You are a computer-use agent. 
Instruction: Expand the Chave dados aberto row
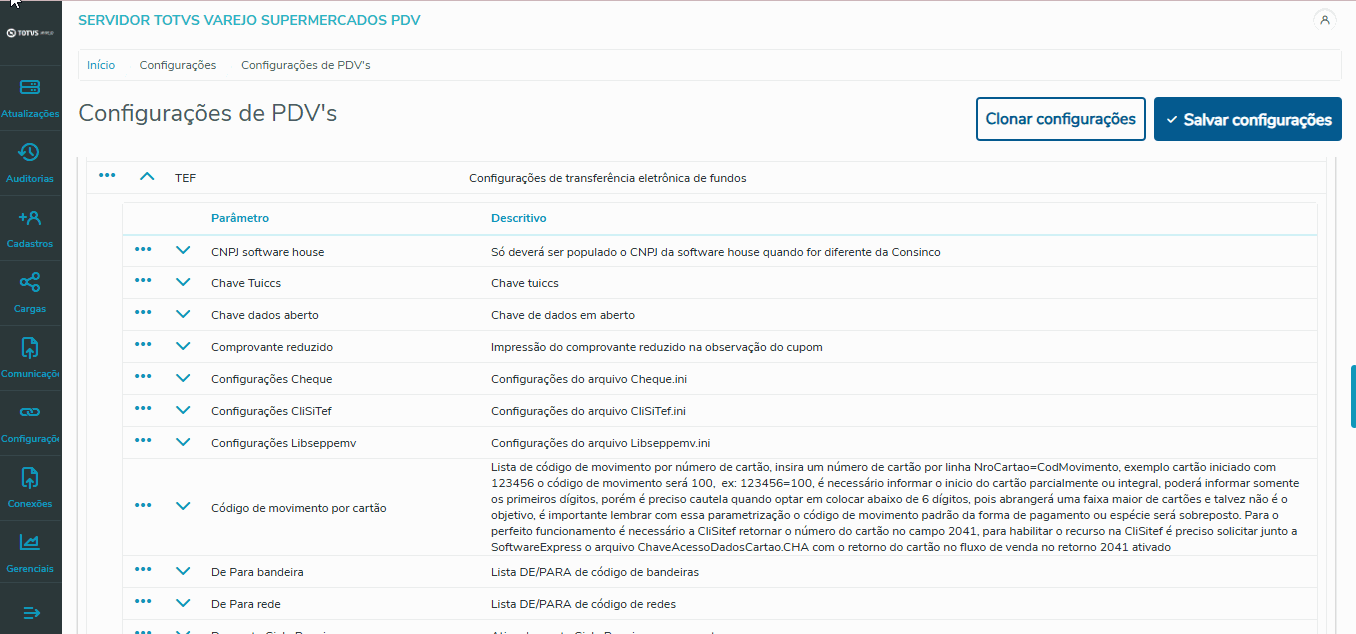click(x=183, y=313)
